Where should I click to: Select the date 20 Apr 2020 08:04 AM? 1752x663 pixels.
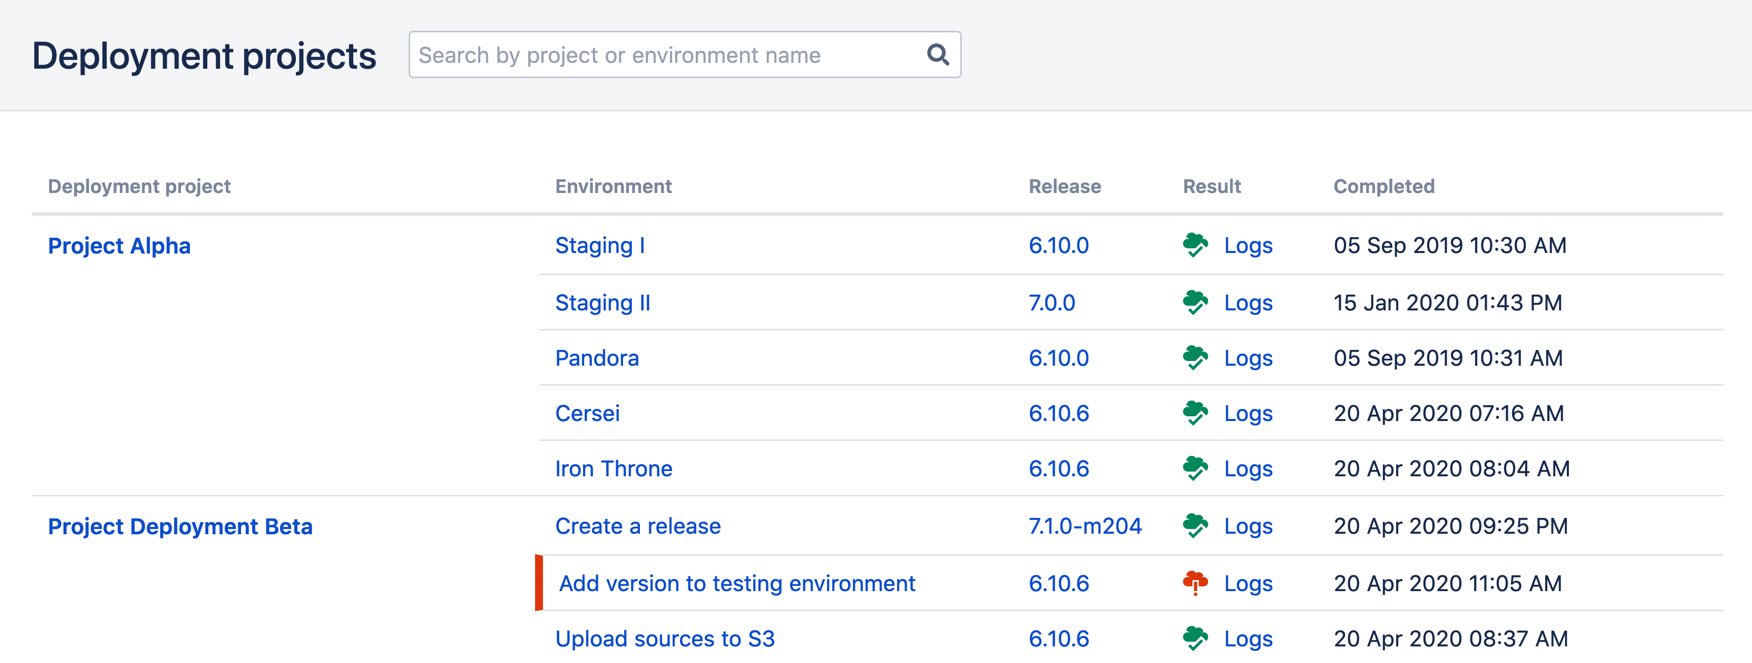pyautogui.click(x=1452, y=468)
